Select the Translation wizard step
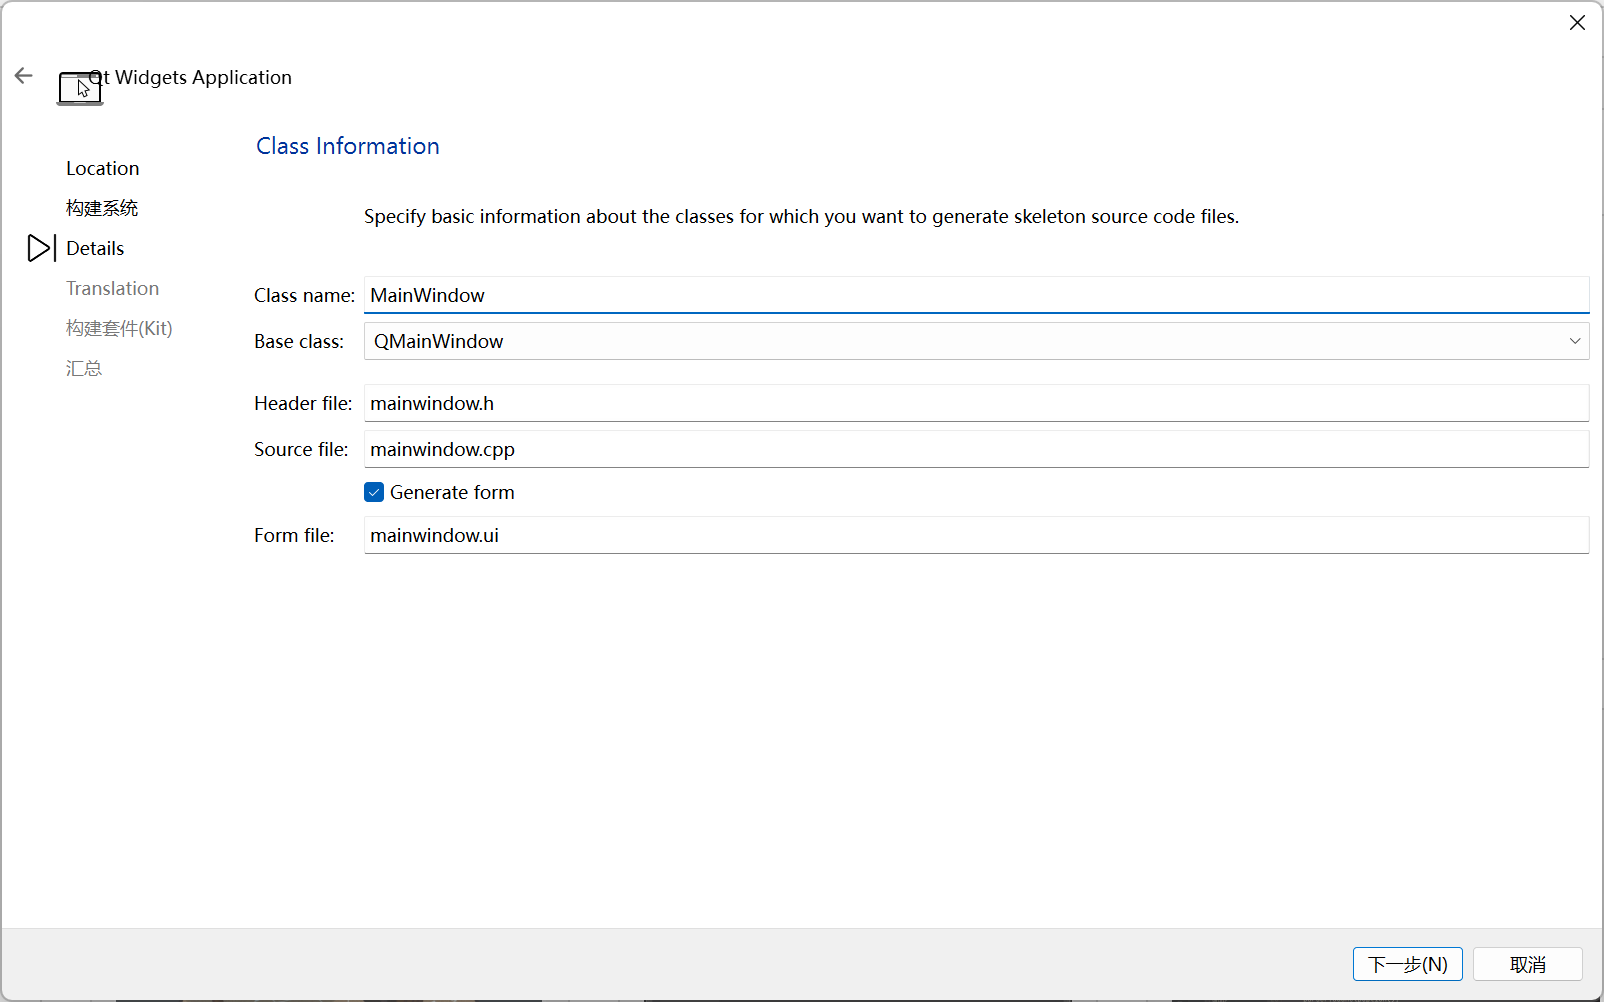The image size is (1604, 1002). pyautogui.click(x=113, y=288)
